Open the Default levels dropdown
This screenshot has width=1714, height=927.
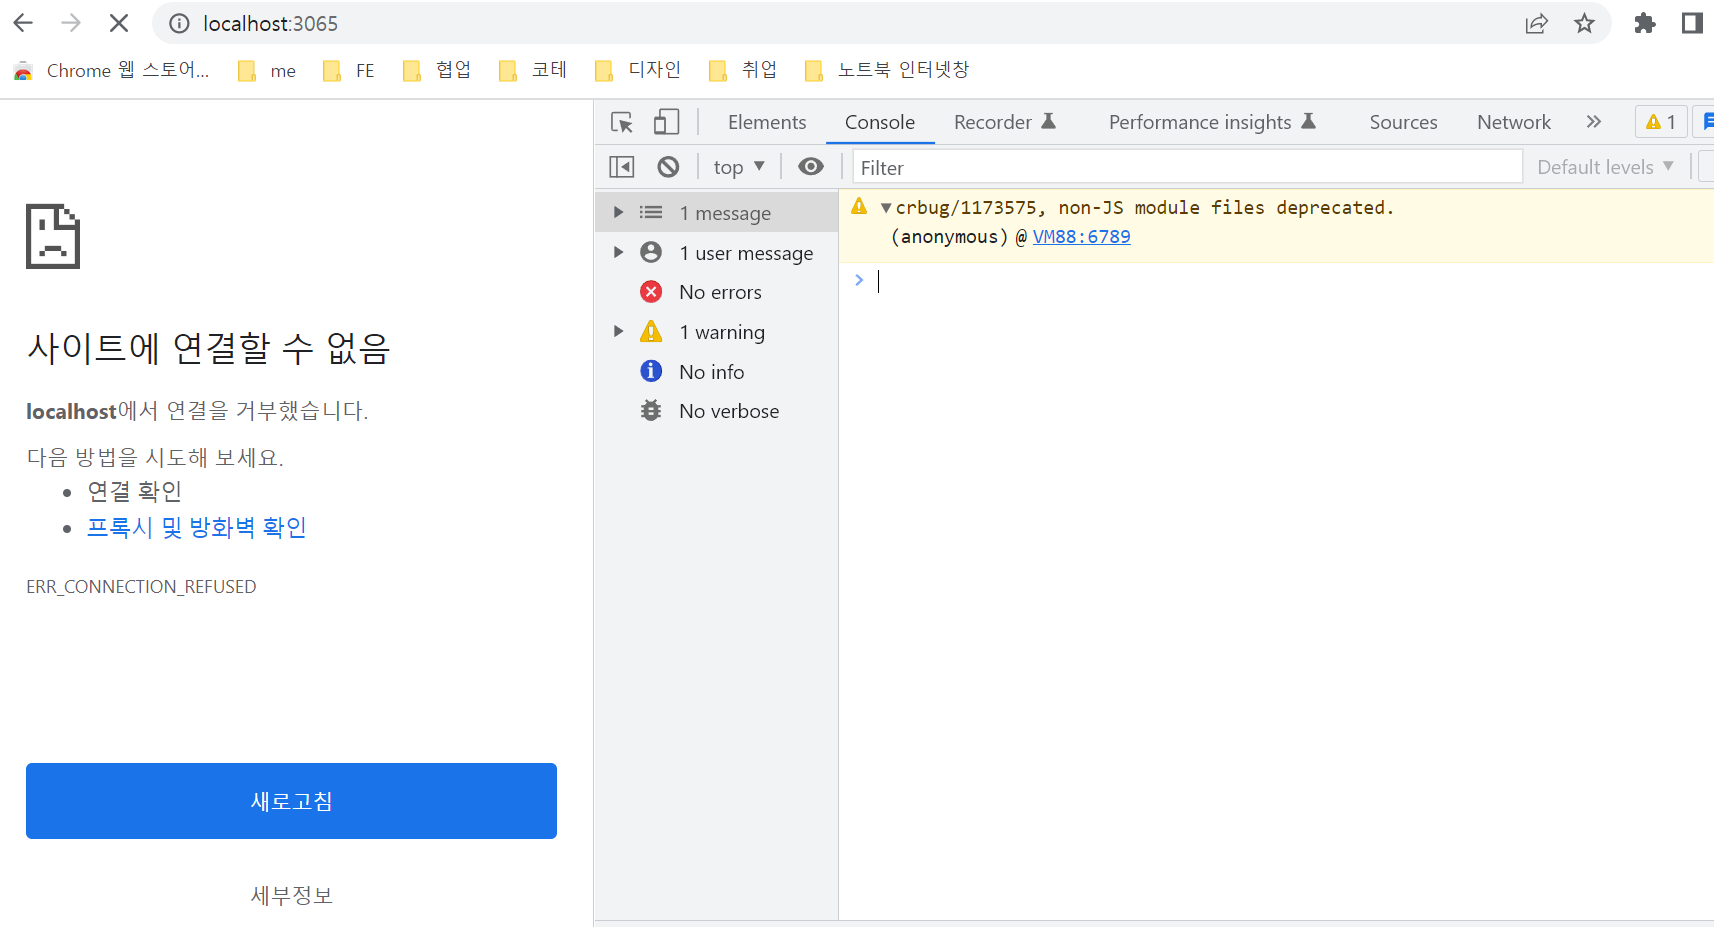(x=1605, y=167)
